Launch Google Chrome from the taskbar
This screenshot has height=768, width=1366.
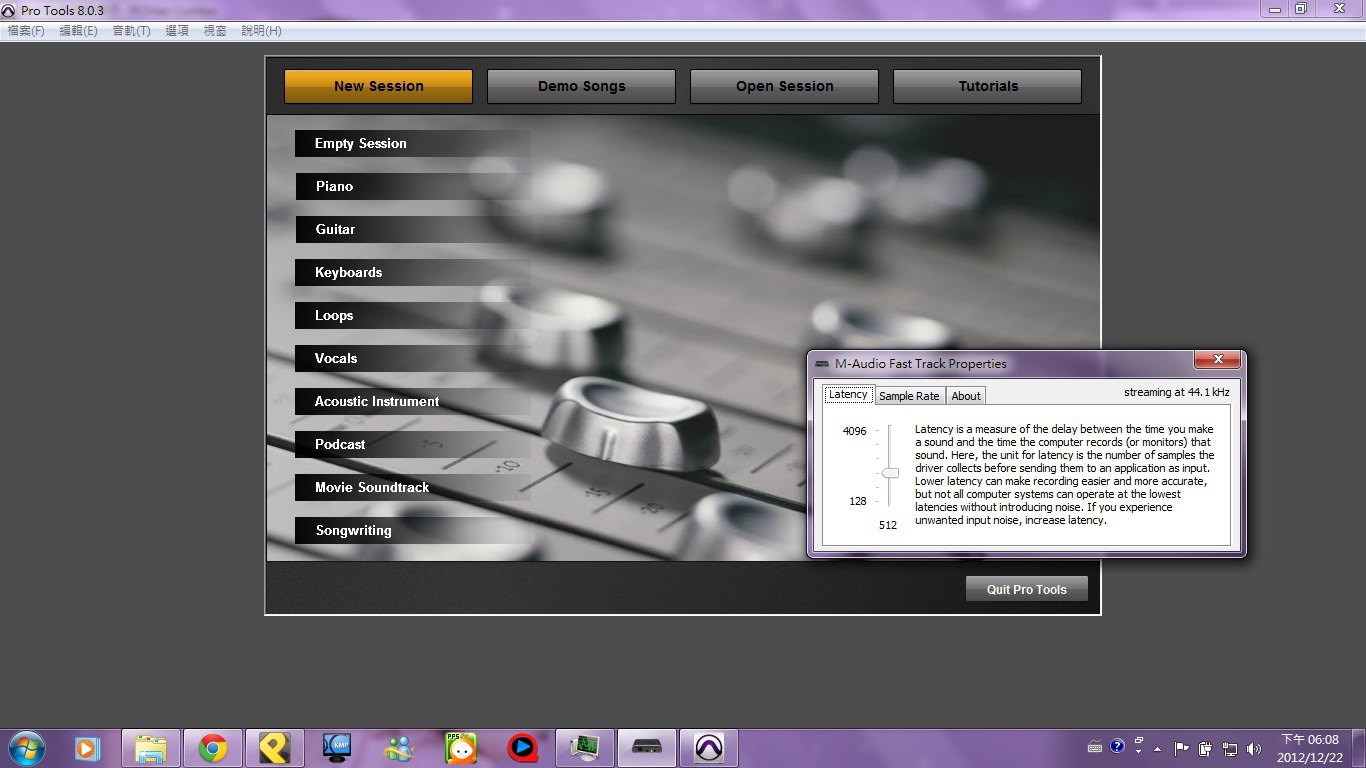pyautogui.click(x=212, y=748)
